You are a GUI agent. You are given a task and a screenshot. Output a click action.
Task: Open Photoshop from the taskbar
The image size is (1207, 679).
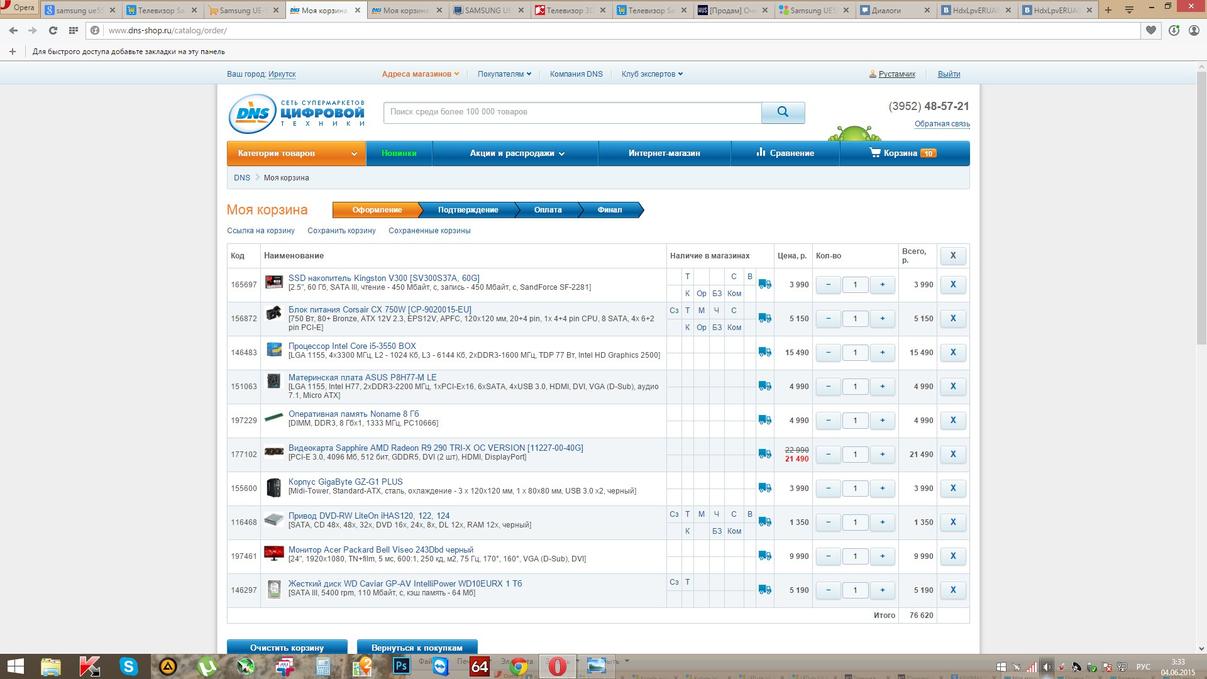pyautogui.click(x=402, y=666)
